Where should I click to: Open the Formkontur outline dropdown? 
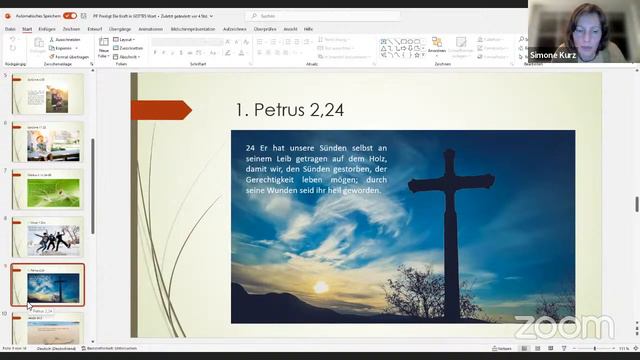coord(493,48)
